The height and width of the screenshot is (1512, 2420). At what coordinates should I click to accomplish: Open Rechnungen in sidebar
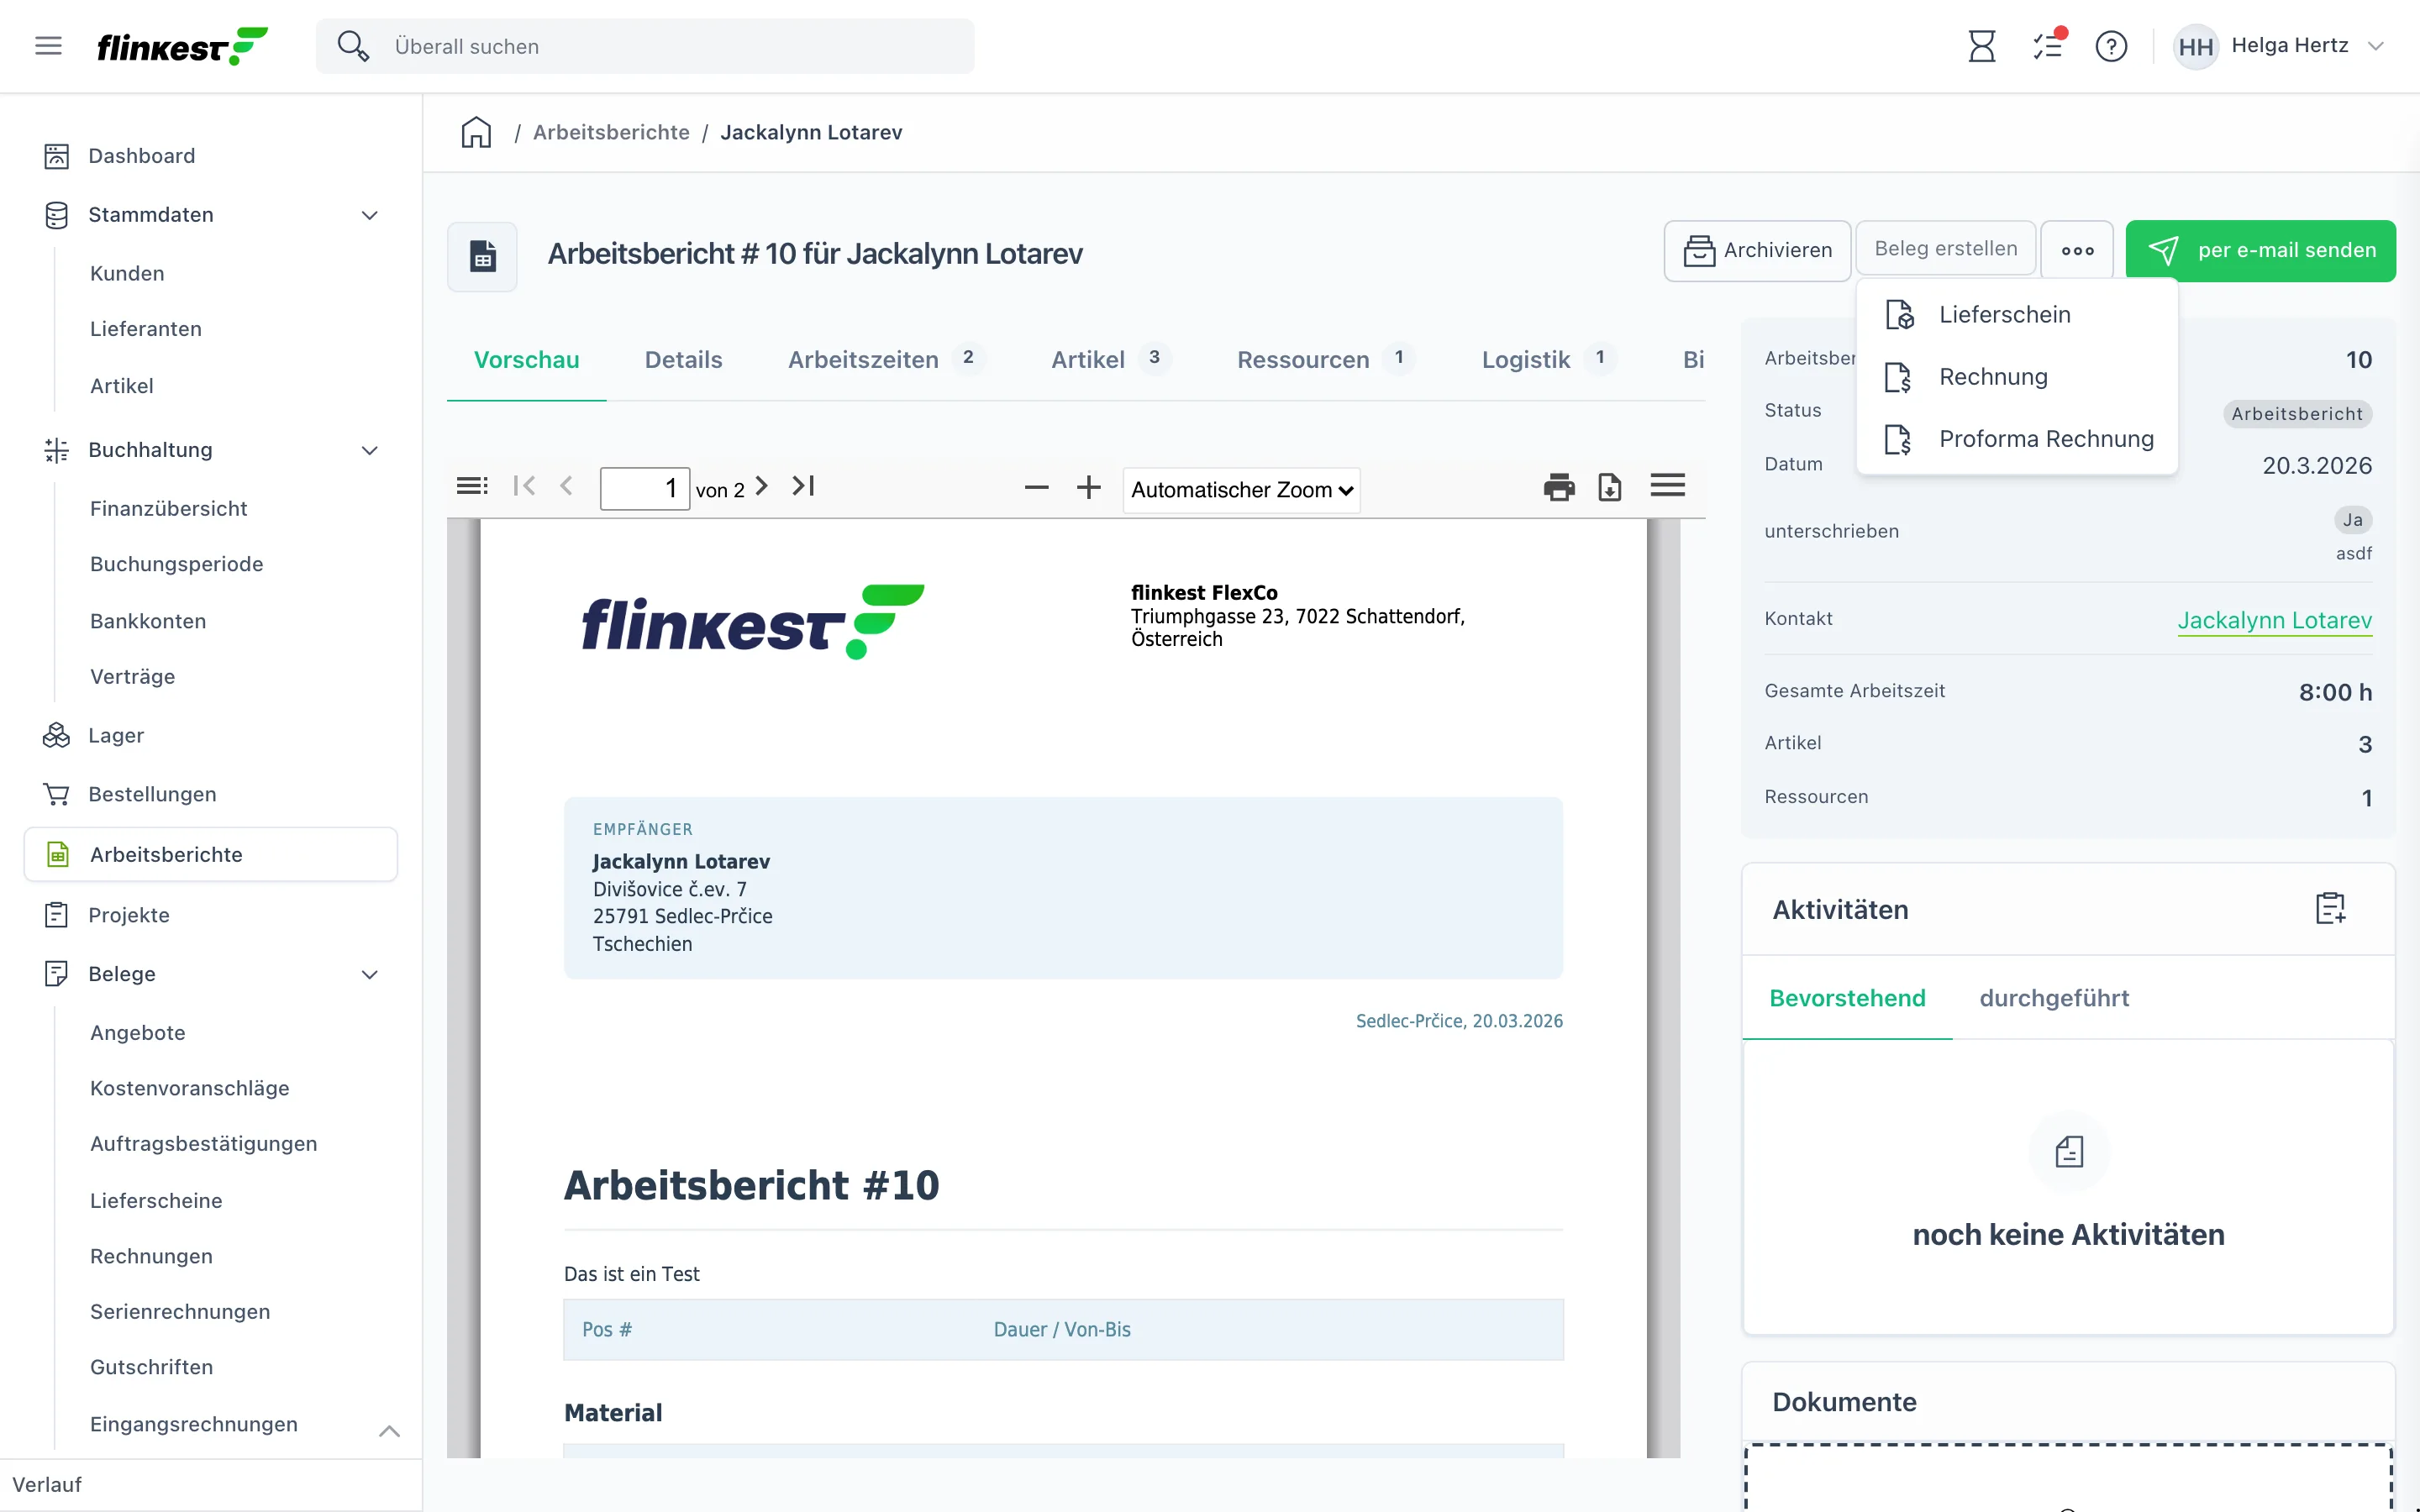151,1256
